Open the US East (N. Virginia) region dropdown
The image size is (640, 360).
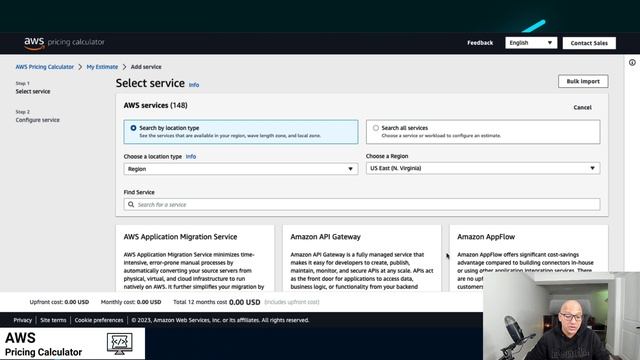click(x=483, y=168)
